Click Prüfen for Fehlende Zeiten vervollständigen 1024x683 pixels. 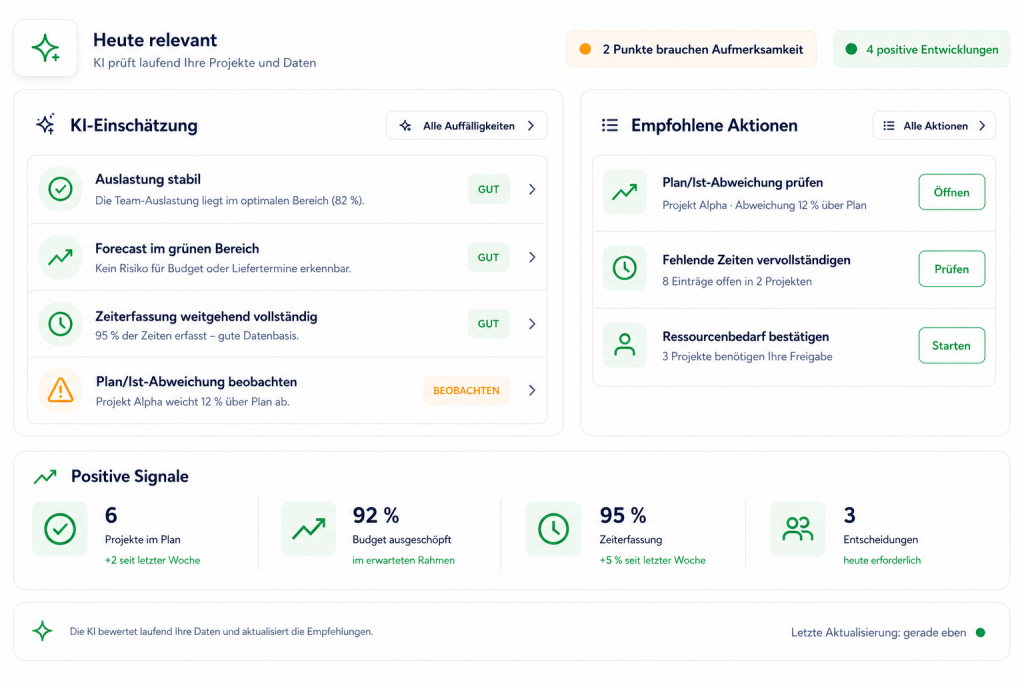(x=952, y=269)
